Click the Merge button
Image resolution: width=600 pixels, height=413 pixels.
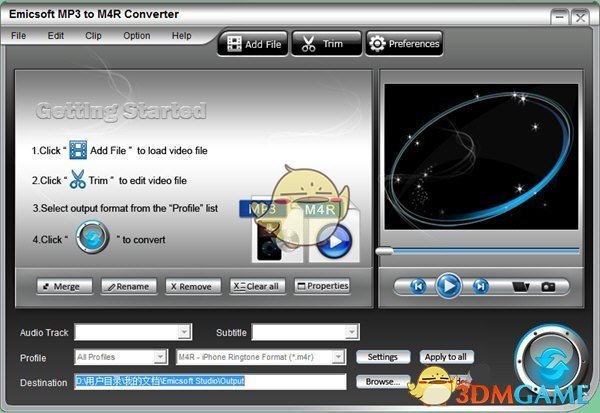(x=64, y=286)
